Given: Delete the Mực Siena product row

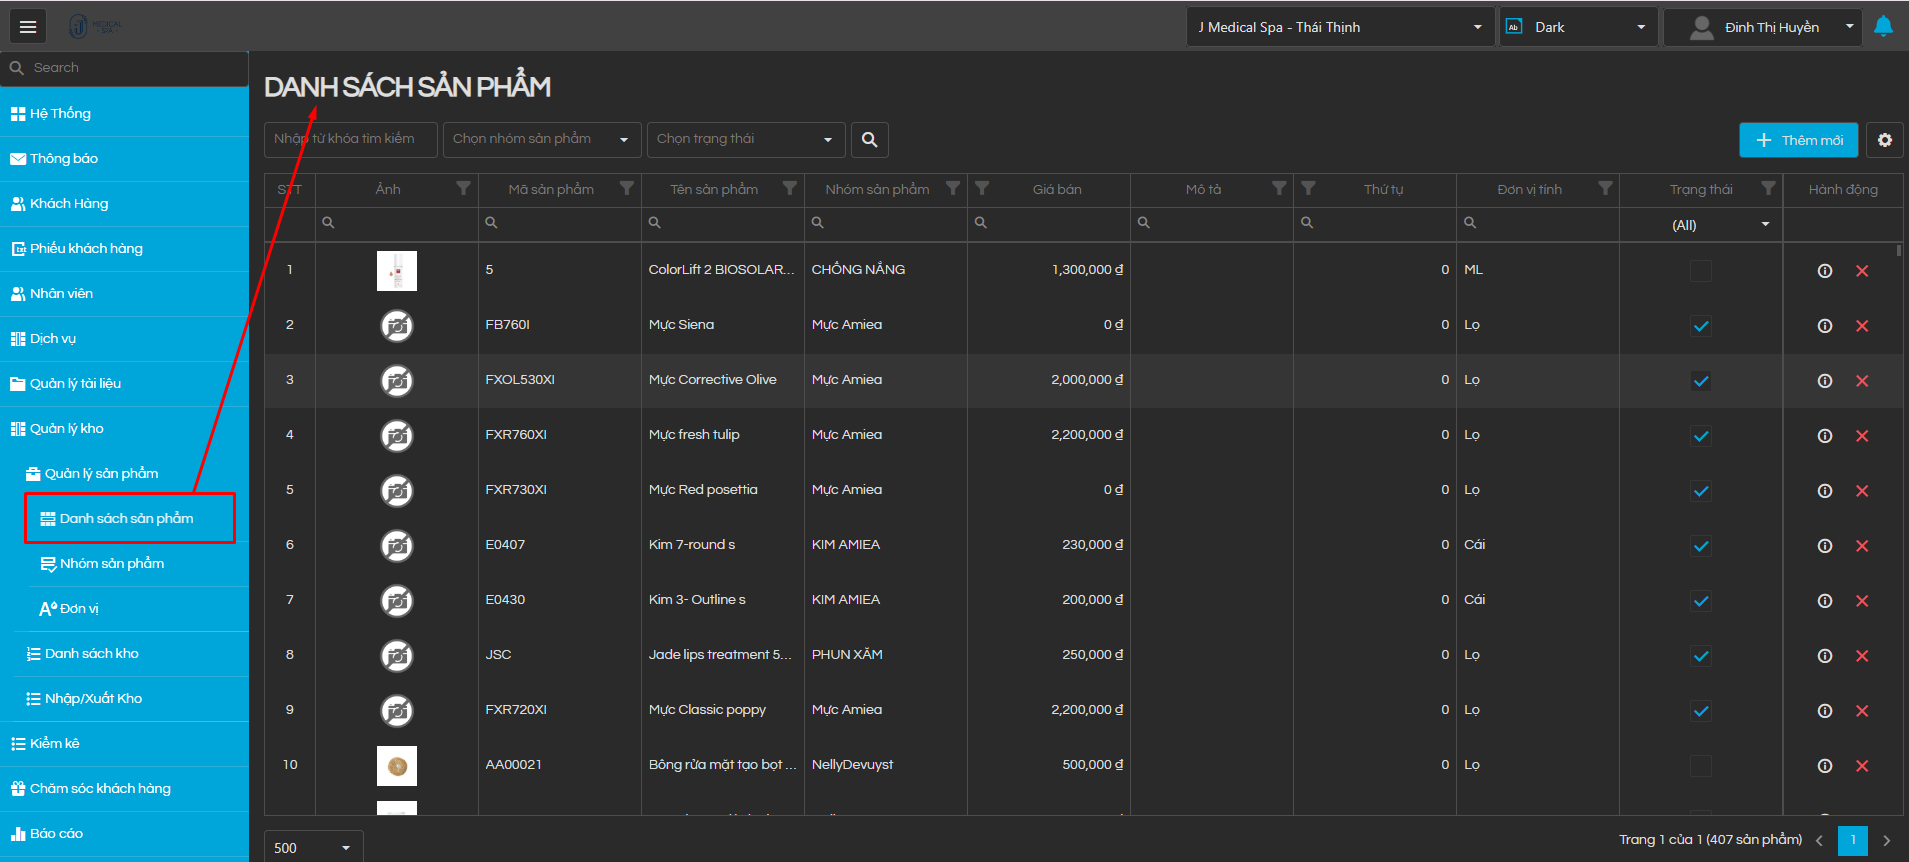Looking at the screenshot, I should tap(1861, 326).
